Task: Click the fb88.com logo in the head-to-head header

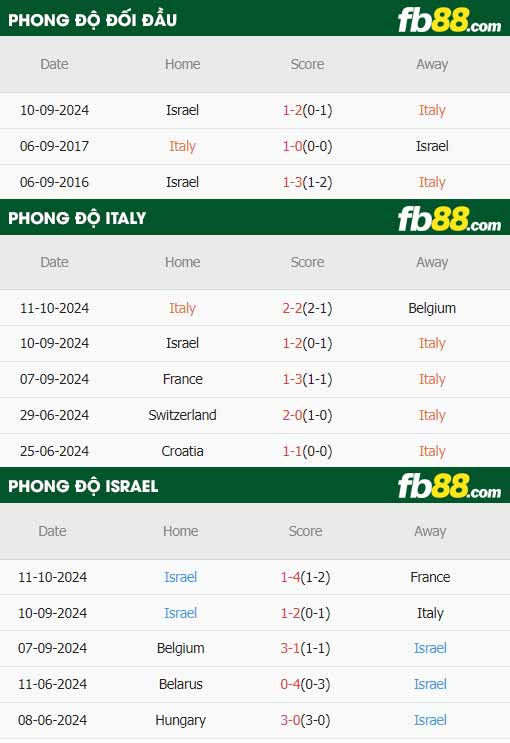Action: pos(449,20)
